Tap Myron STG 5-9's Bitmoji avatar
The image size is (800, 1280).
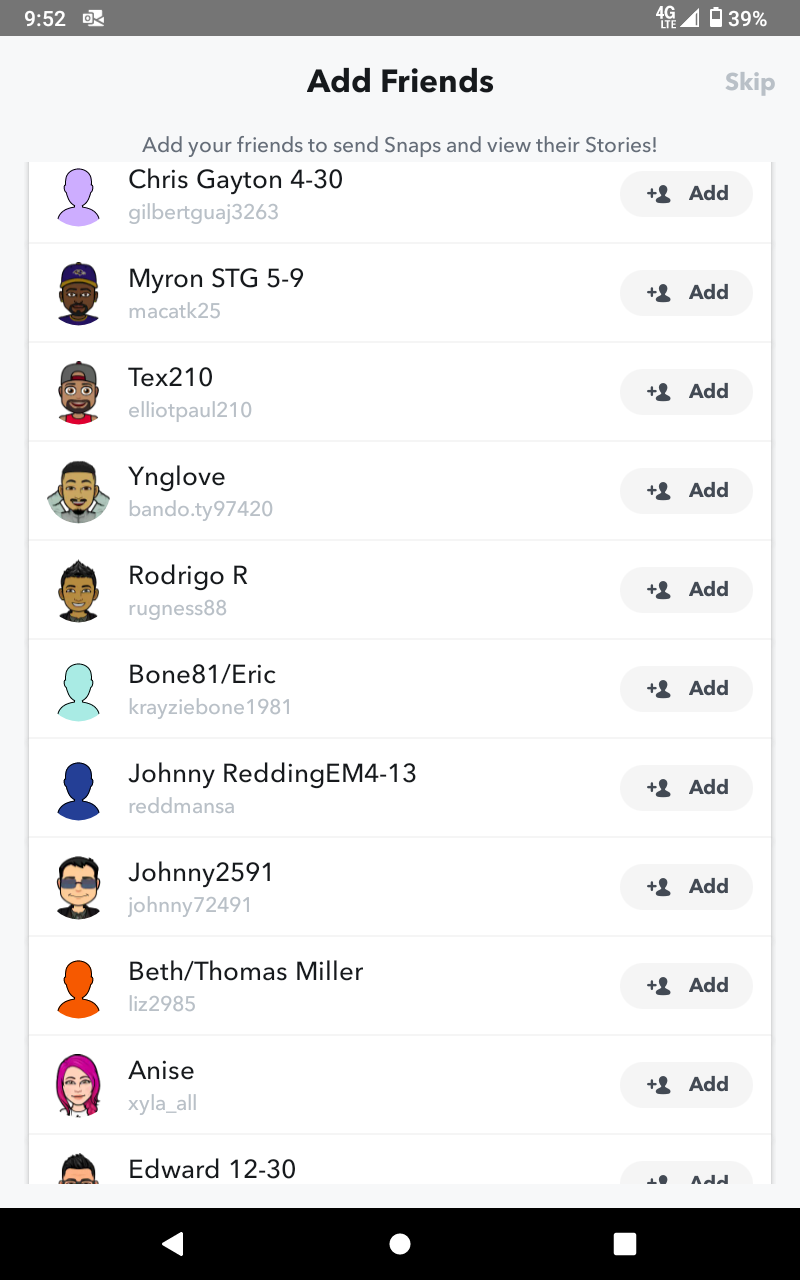click(78, 293)
